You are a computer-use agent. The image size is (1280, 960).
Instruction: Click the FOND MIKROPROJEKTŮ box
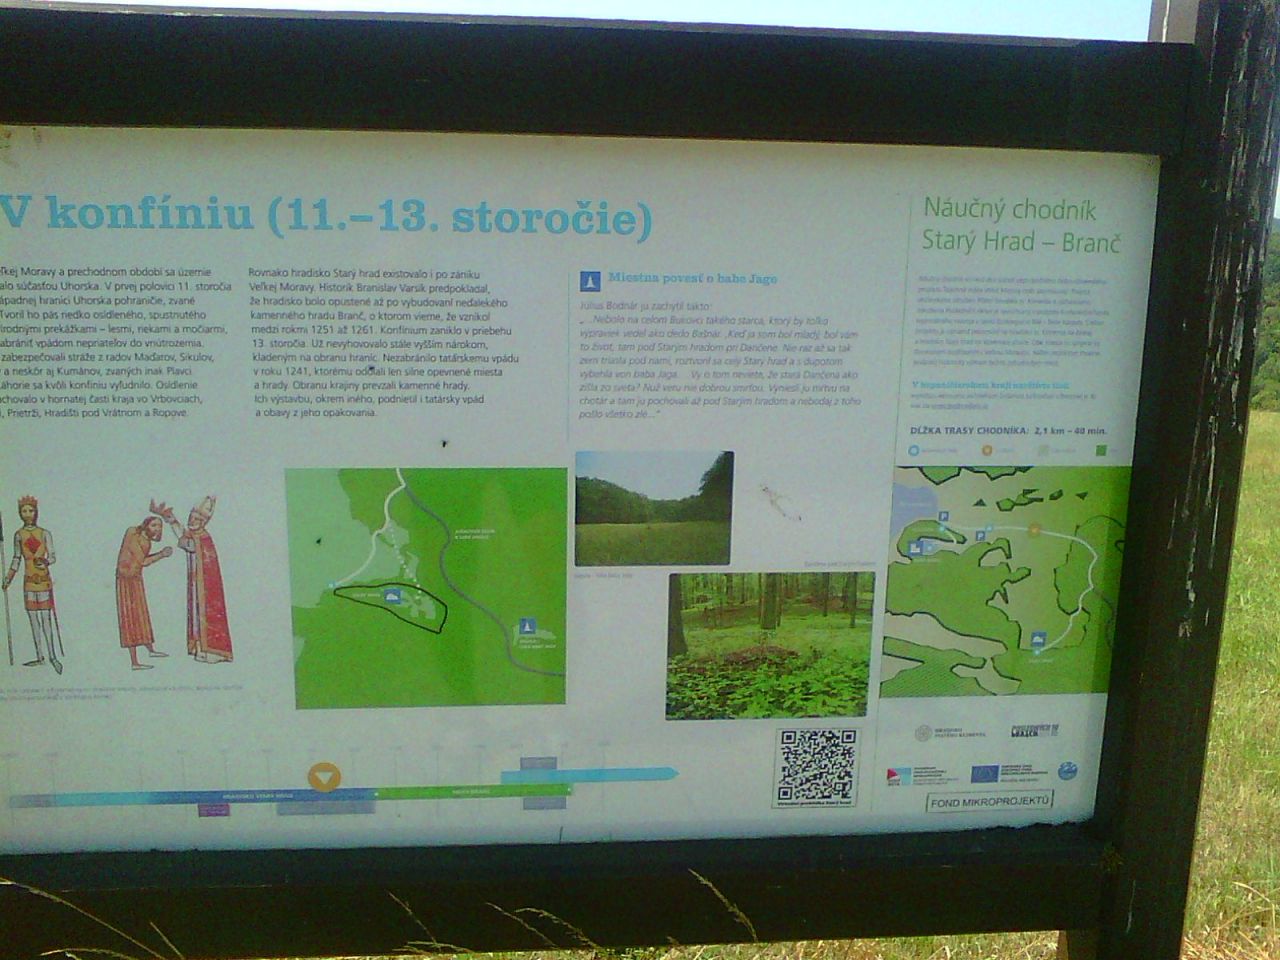click(x=990, y=801)
